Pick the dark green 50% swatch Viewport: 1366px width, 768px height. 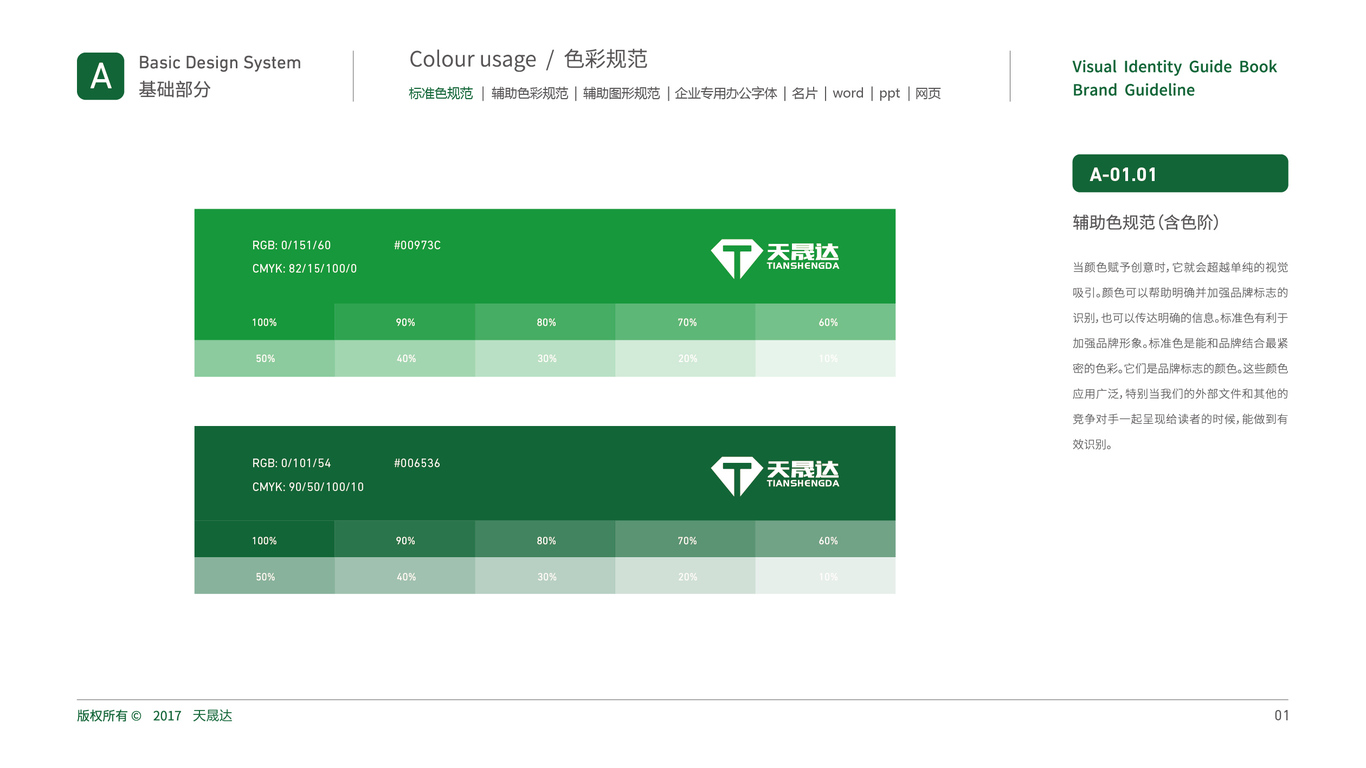coord(264,576)
